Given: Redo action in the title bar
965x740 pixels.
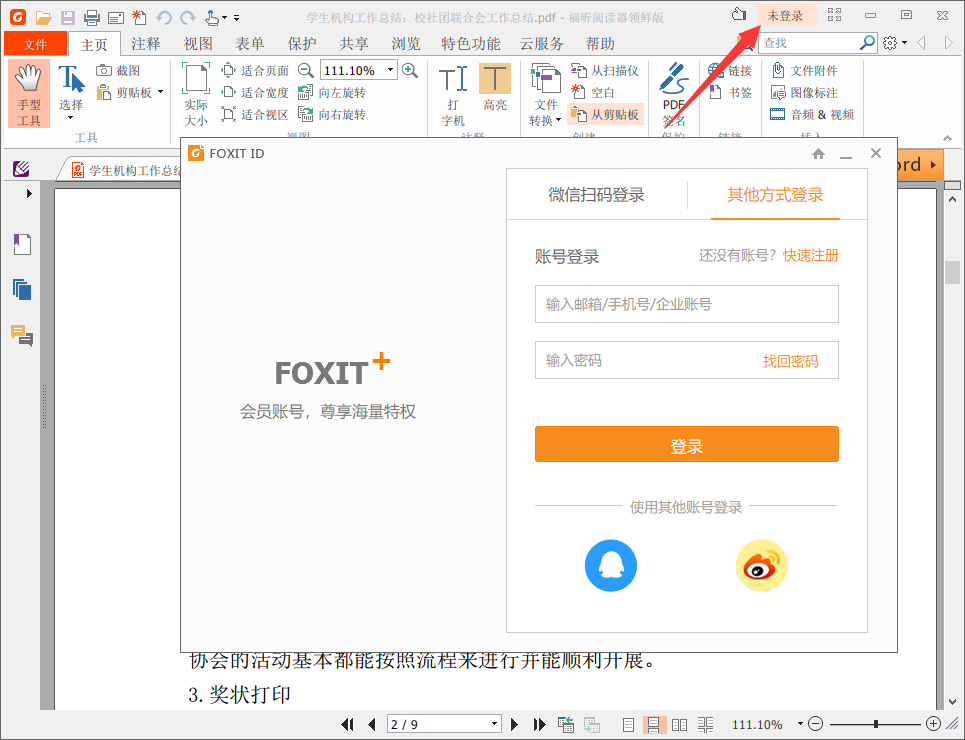Looking at the screenshot, I should 188,17.
